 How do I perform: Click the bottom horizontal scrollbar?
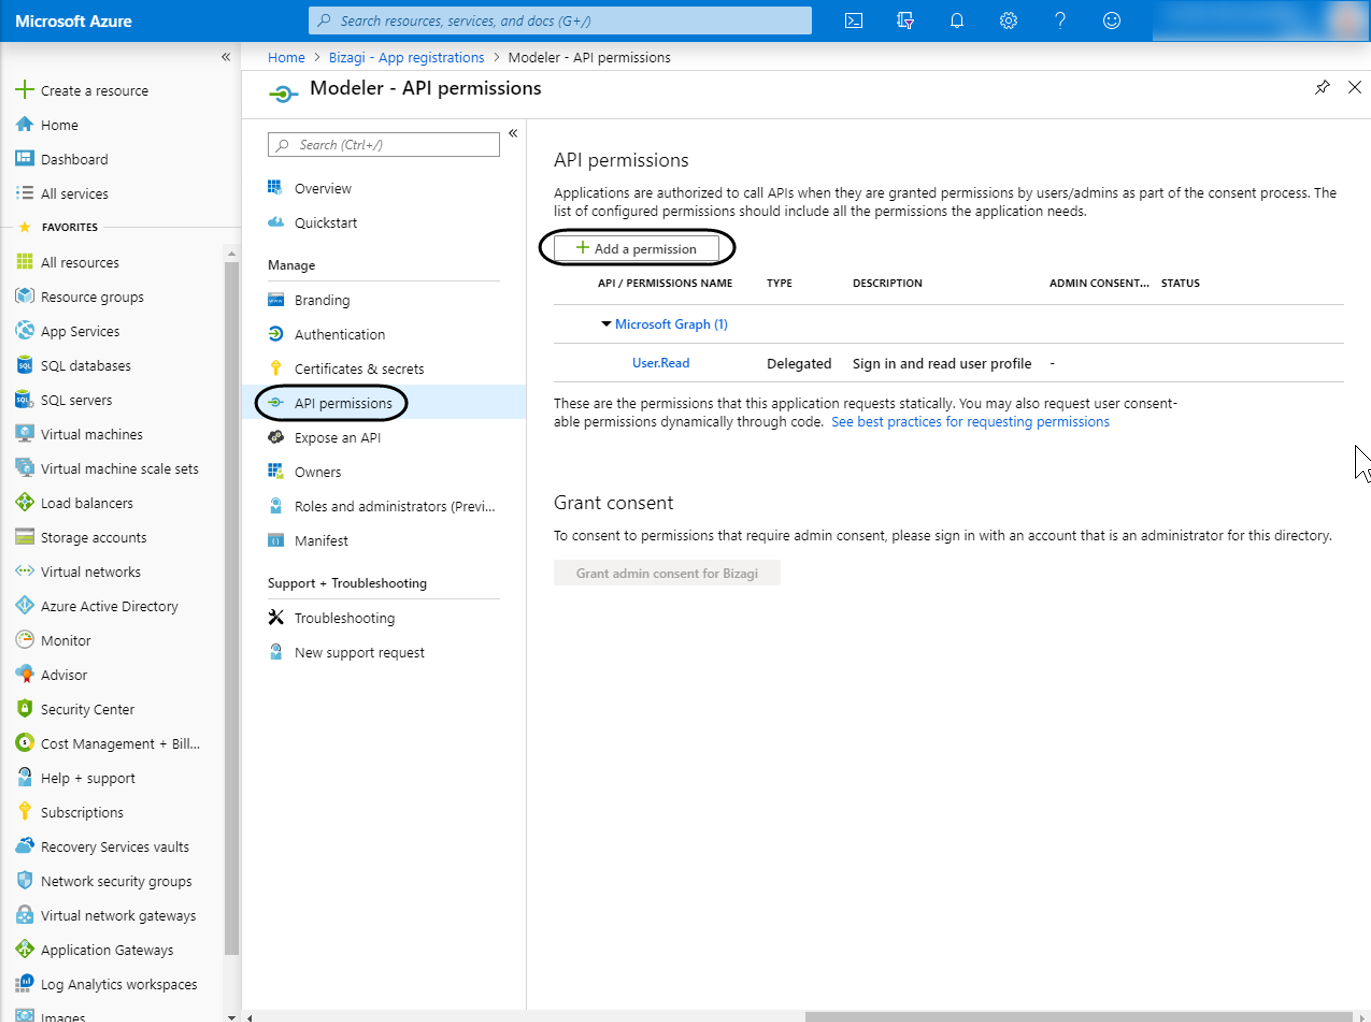1078,1017
